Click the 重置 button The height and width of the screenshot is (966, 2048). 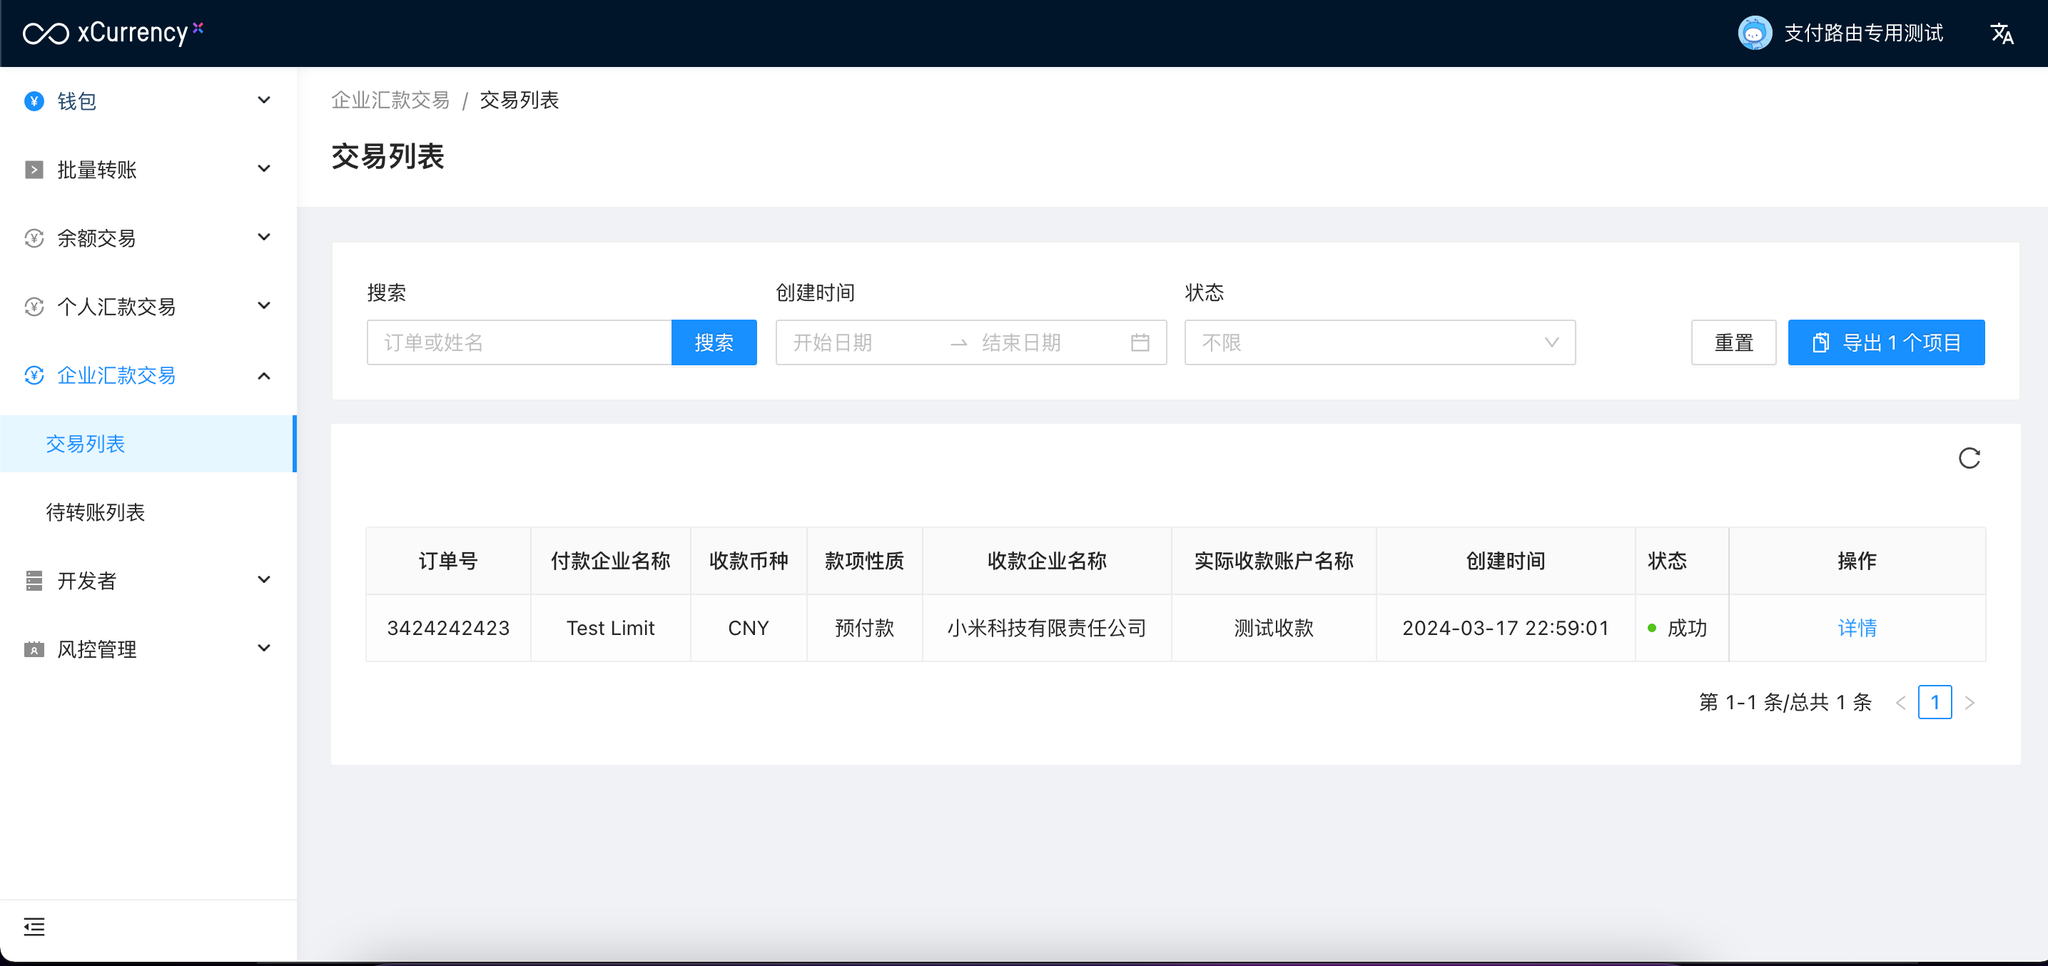pos(1733,343)
